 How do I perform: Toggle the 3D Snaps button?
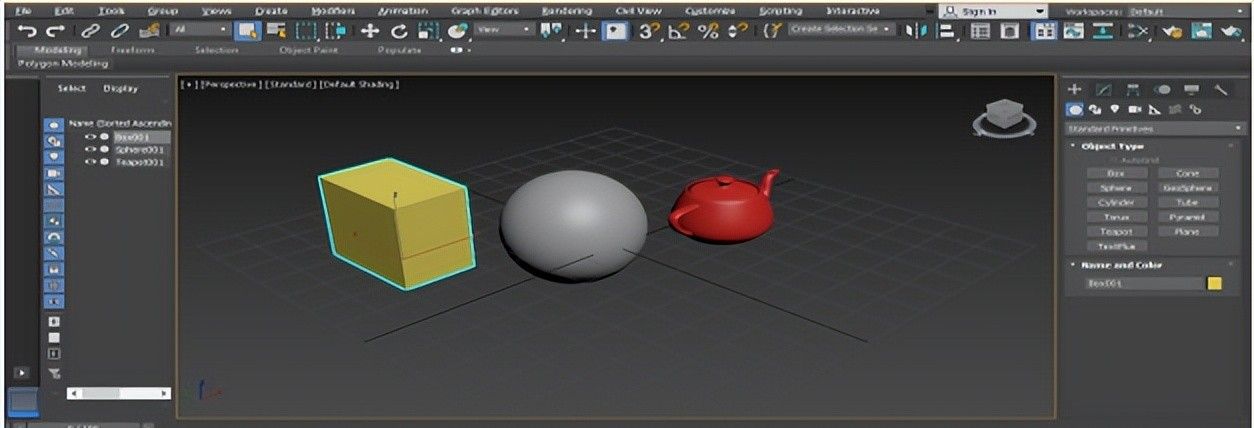pos(650,32)
